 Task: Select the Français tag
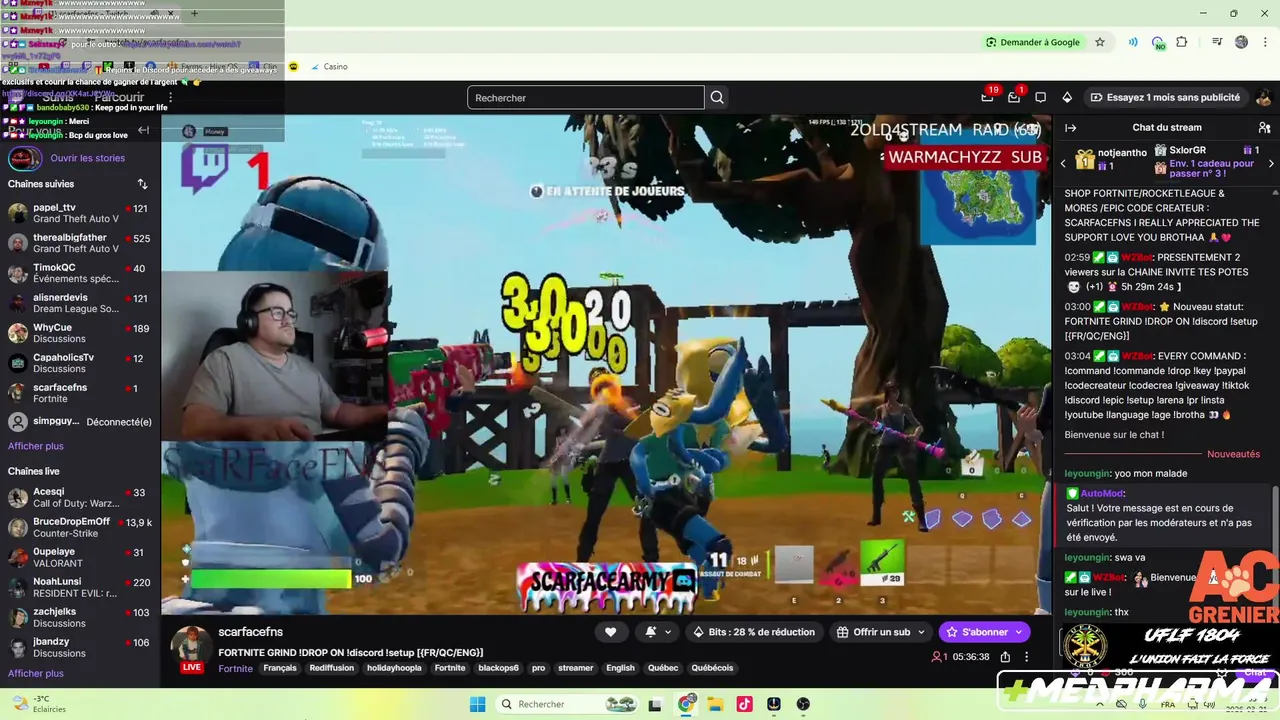pyautogui.click(x=280, y=668)
